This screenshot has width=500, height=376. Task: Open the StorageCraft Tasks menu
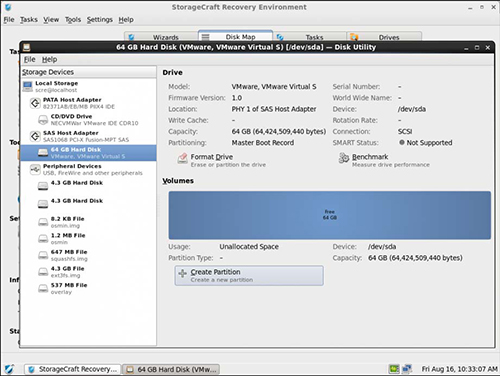29,20
